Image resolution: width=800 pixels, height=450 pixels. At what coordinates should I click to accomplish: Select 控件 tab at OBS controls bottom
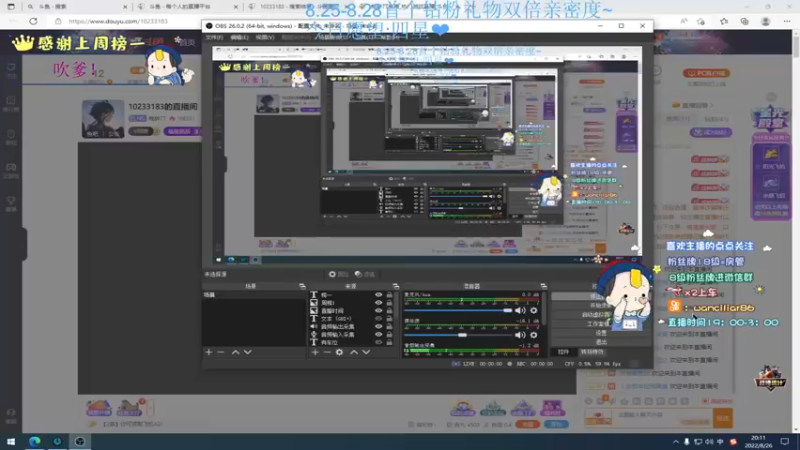pyautogui.click(x=563, y=352)
